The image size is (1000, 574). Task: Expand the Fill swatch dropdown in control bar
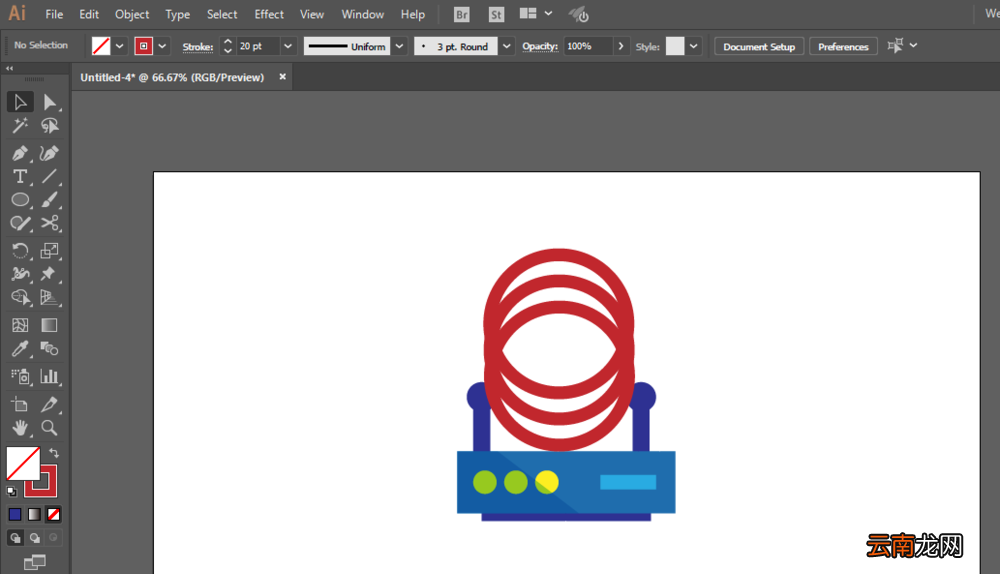point(119,46)
